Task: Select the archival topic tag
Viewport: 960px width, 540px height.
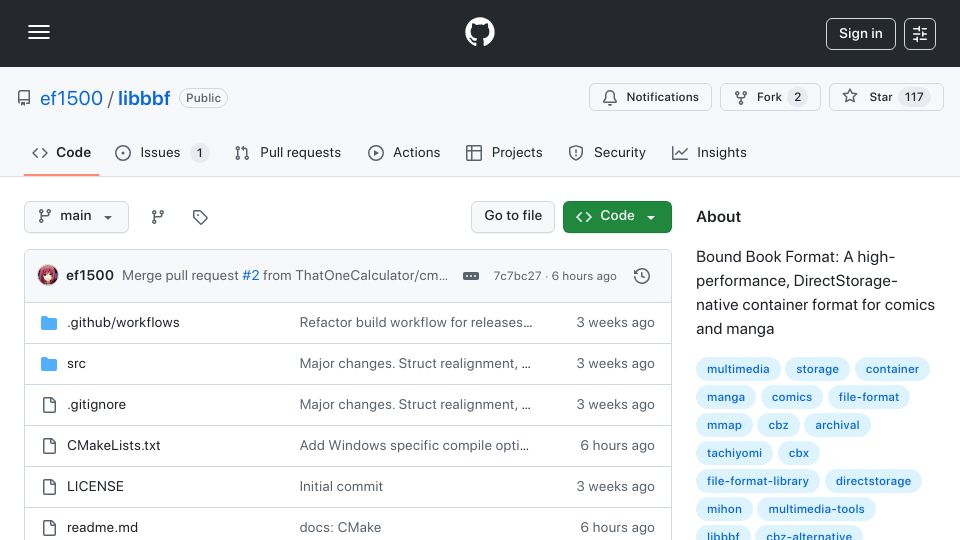Action: click(837, 426)
